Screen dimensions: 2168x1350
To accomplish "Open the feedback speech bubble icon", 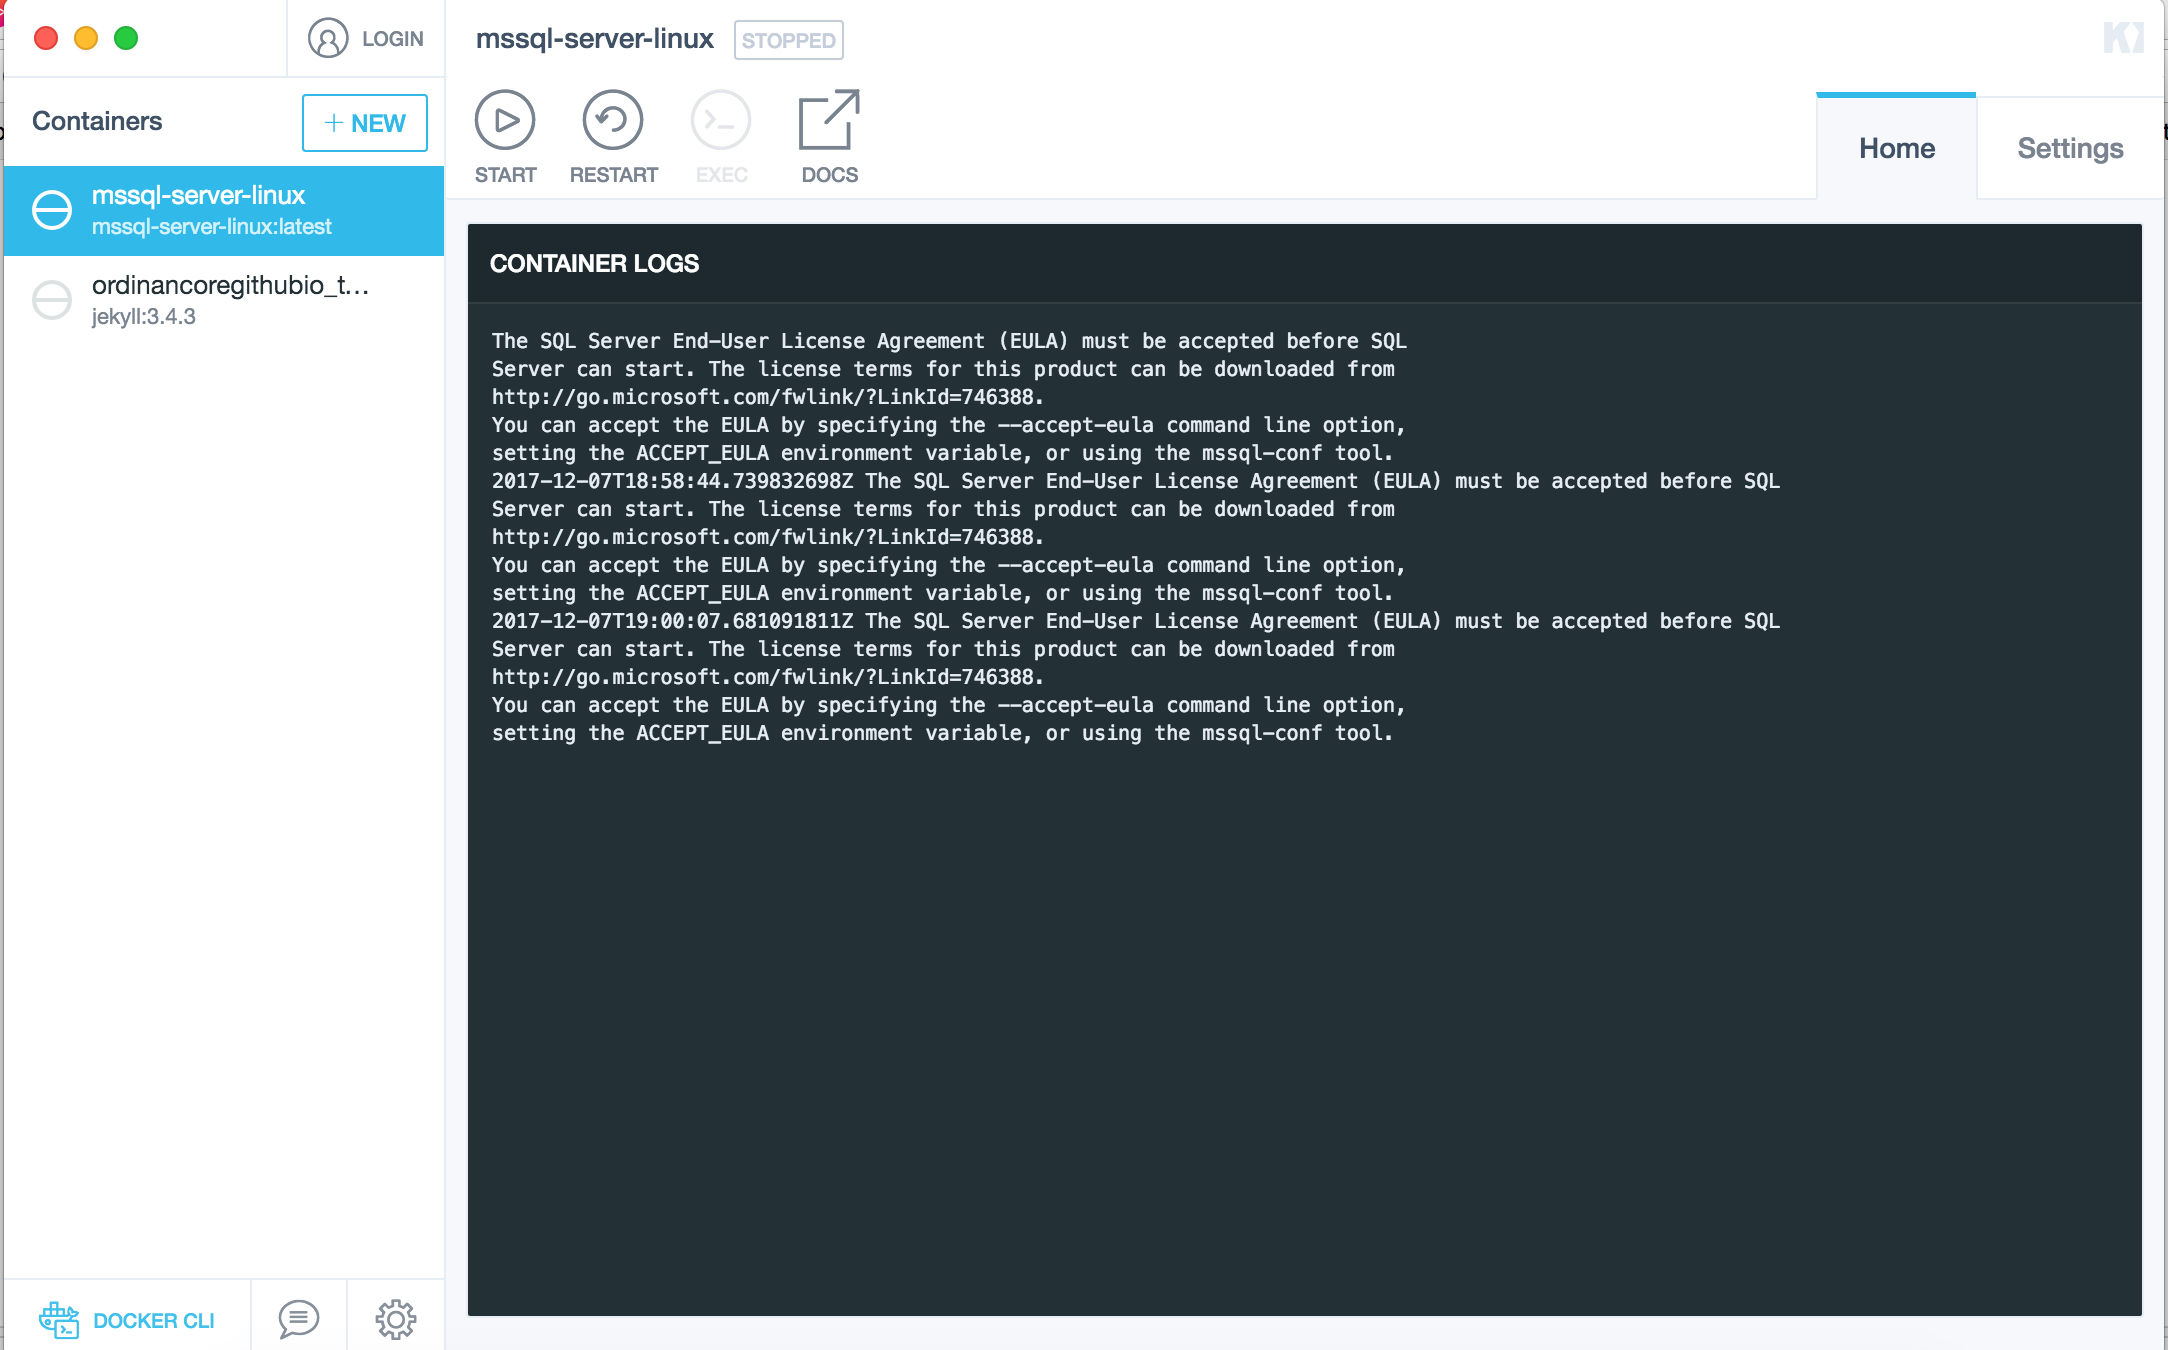I will coord(298,1320).
